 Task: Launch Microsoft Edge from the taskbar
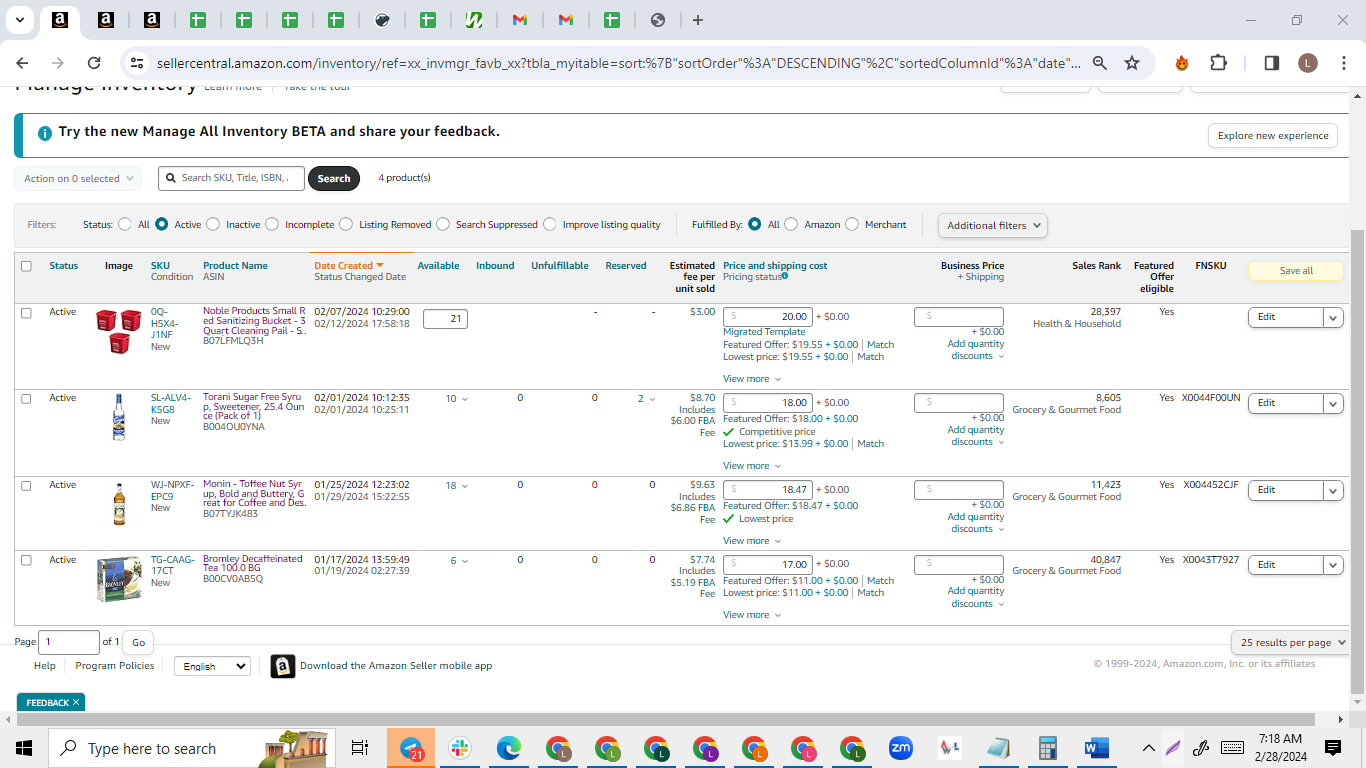tap(509, 748)
